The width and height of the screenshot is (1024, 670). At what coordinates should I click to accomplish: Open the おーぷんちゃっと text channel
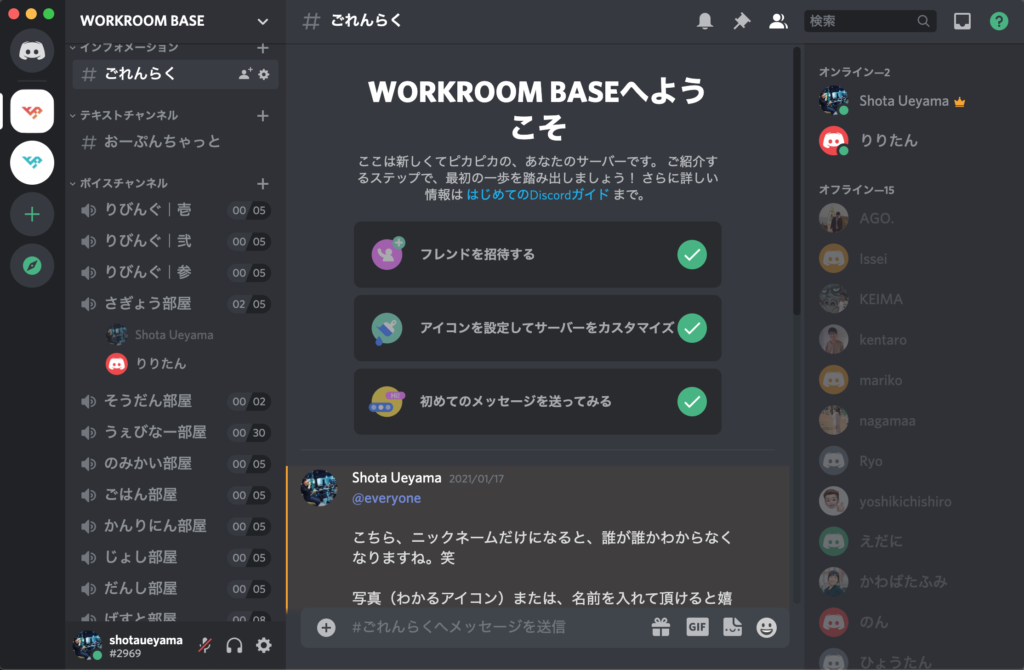point(176,142)
